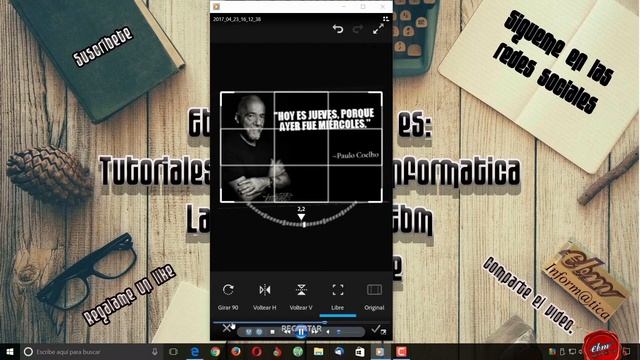Open Microsoft Store from the taskbar
The height and width of the screenshot is (360, 640).
[360, 351]
